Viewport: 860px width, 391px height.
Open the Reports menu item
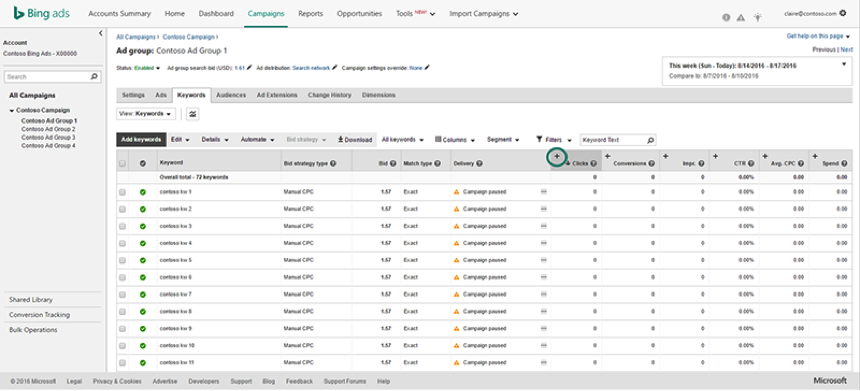[x=310, y=14]
